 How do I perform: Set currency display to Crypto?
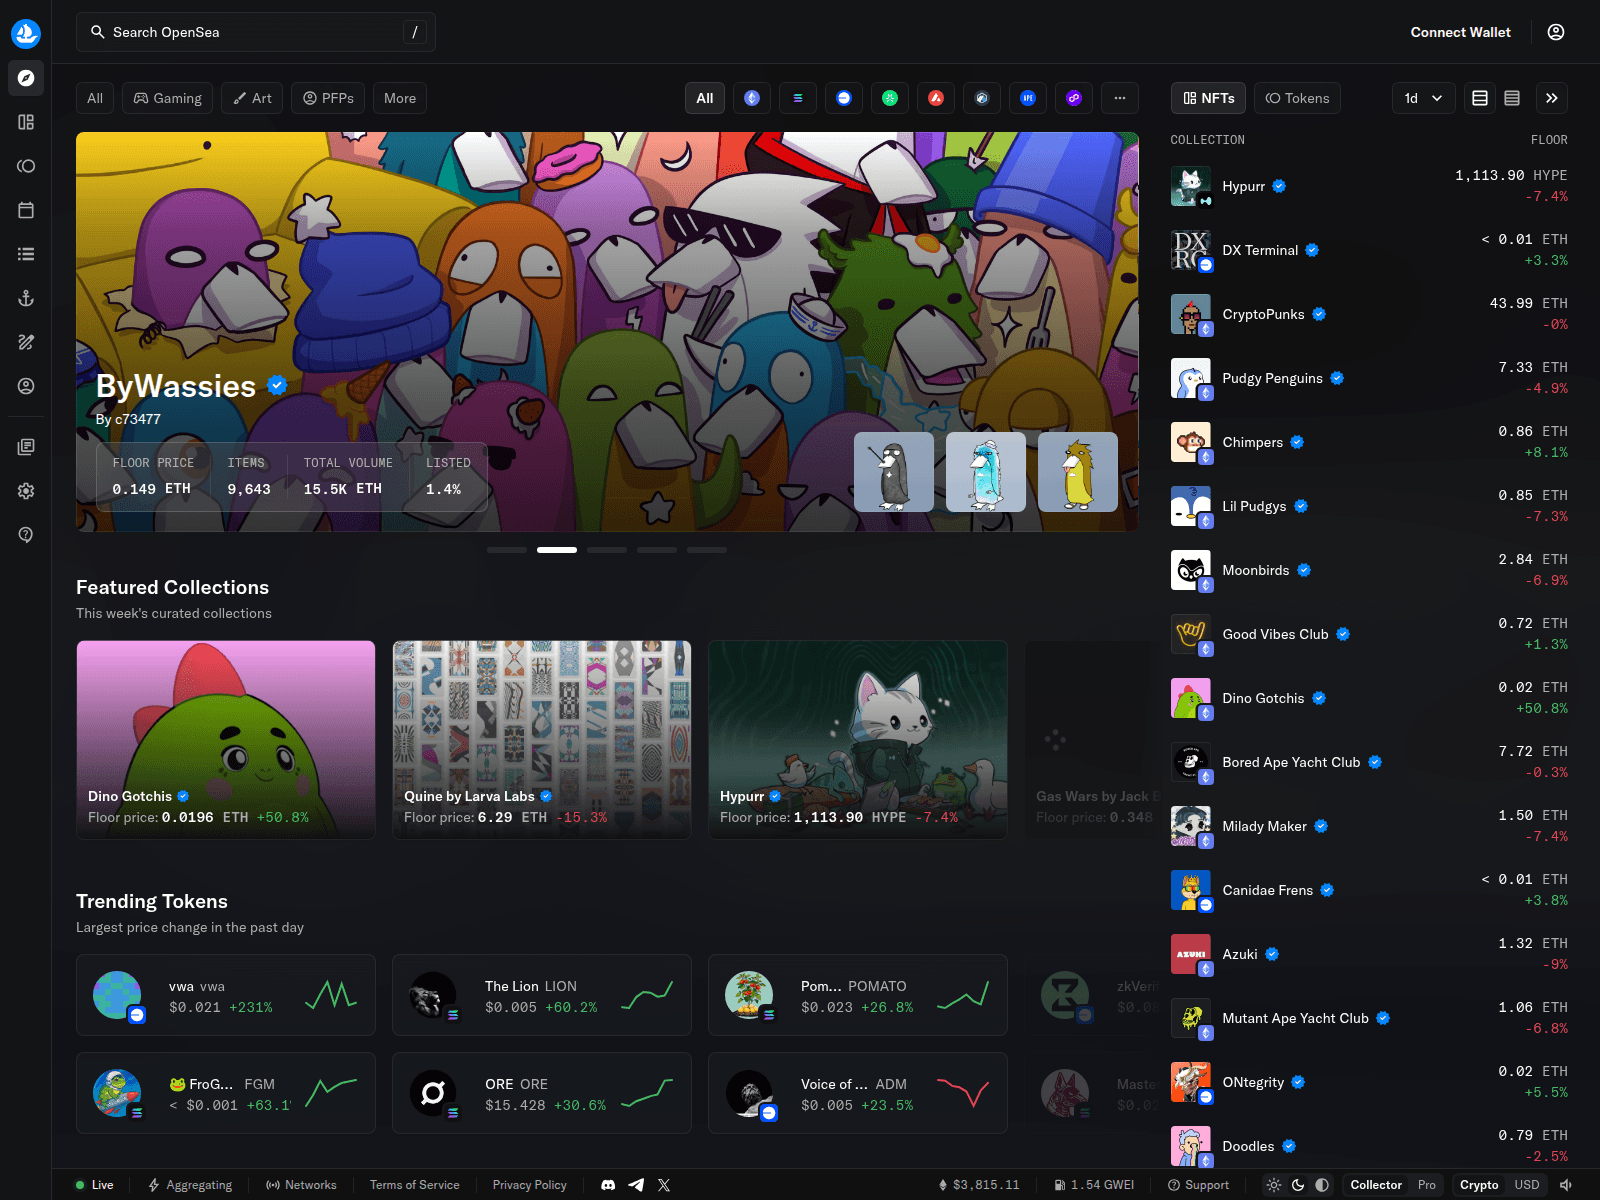coord(1479,1185)
